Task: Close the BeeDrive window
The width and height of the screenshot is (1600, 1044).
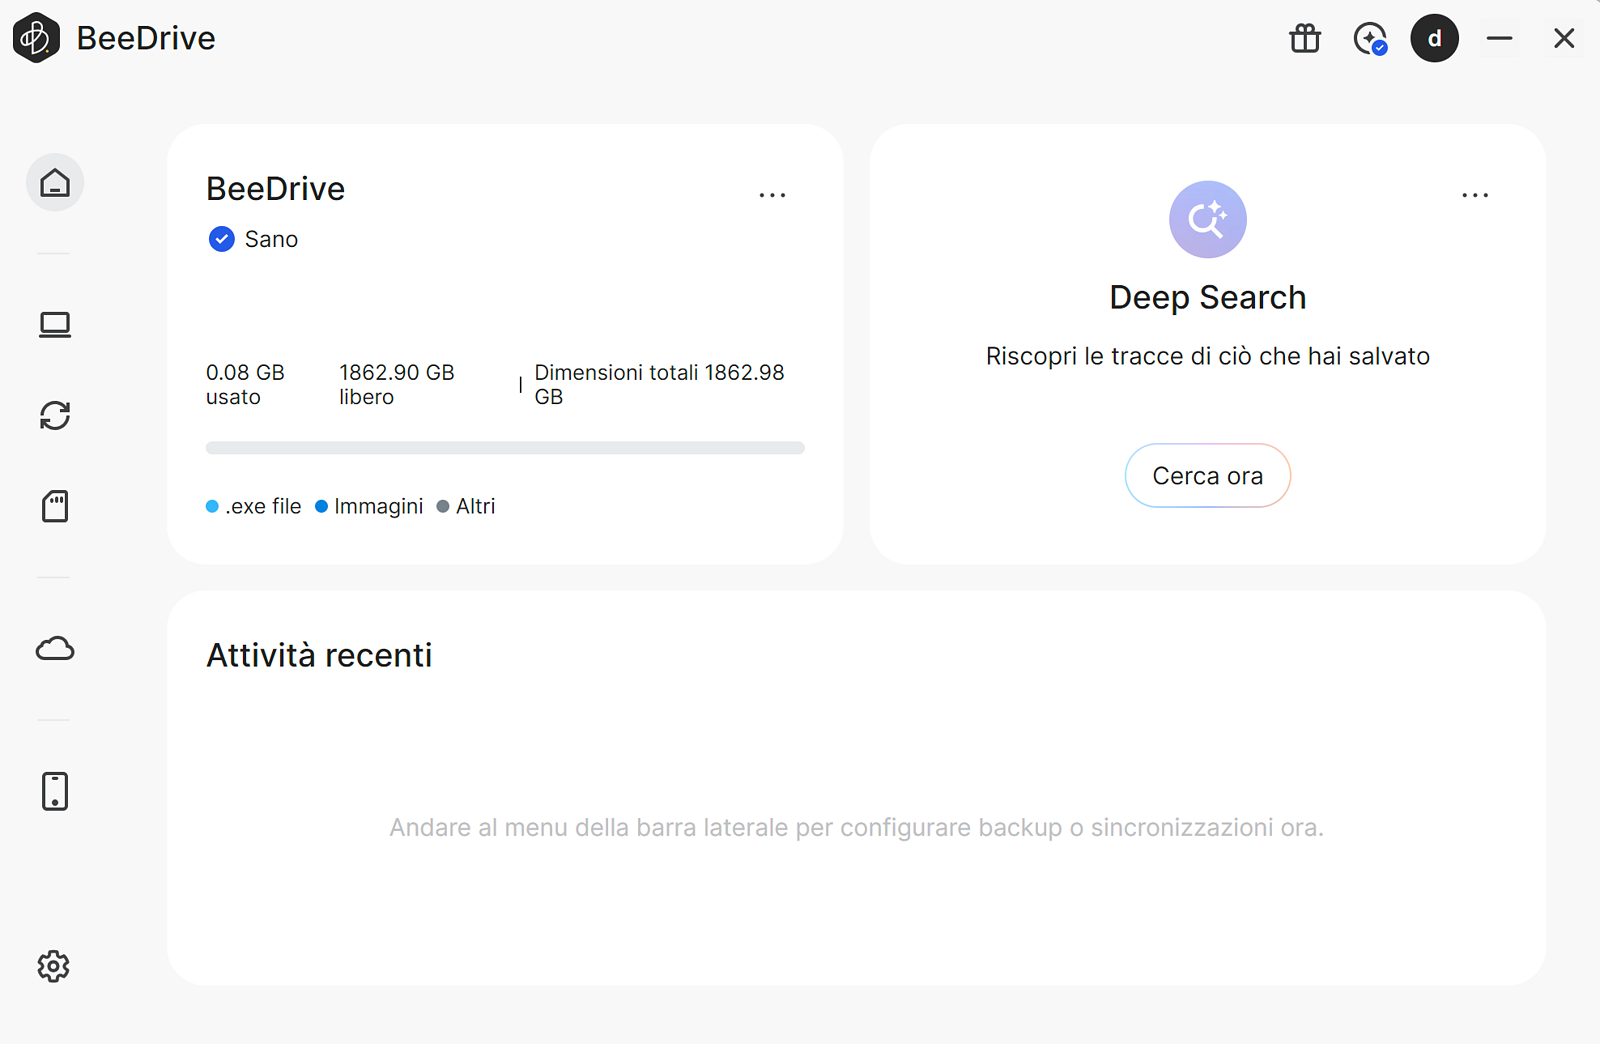Action: point(1564,38)
